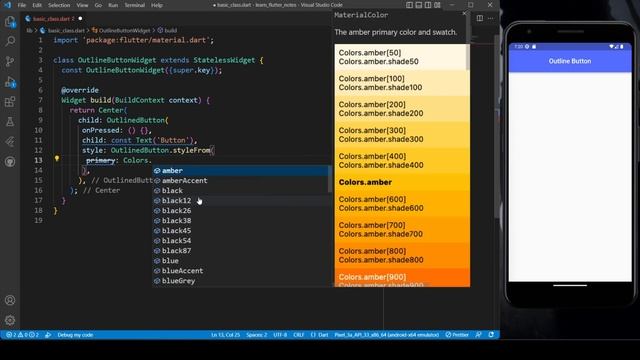
Task: Click errors and warnings count in status bar
Action: [x=22, y=335]
